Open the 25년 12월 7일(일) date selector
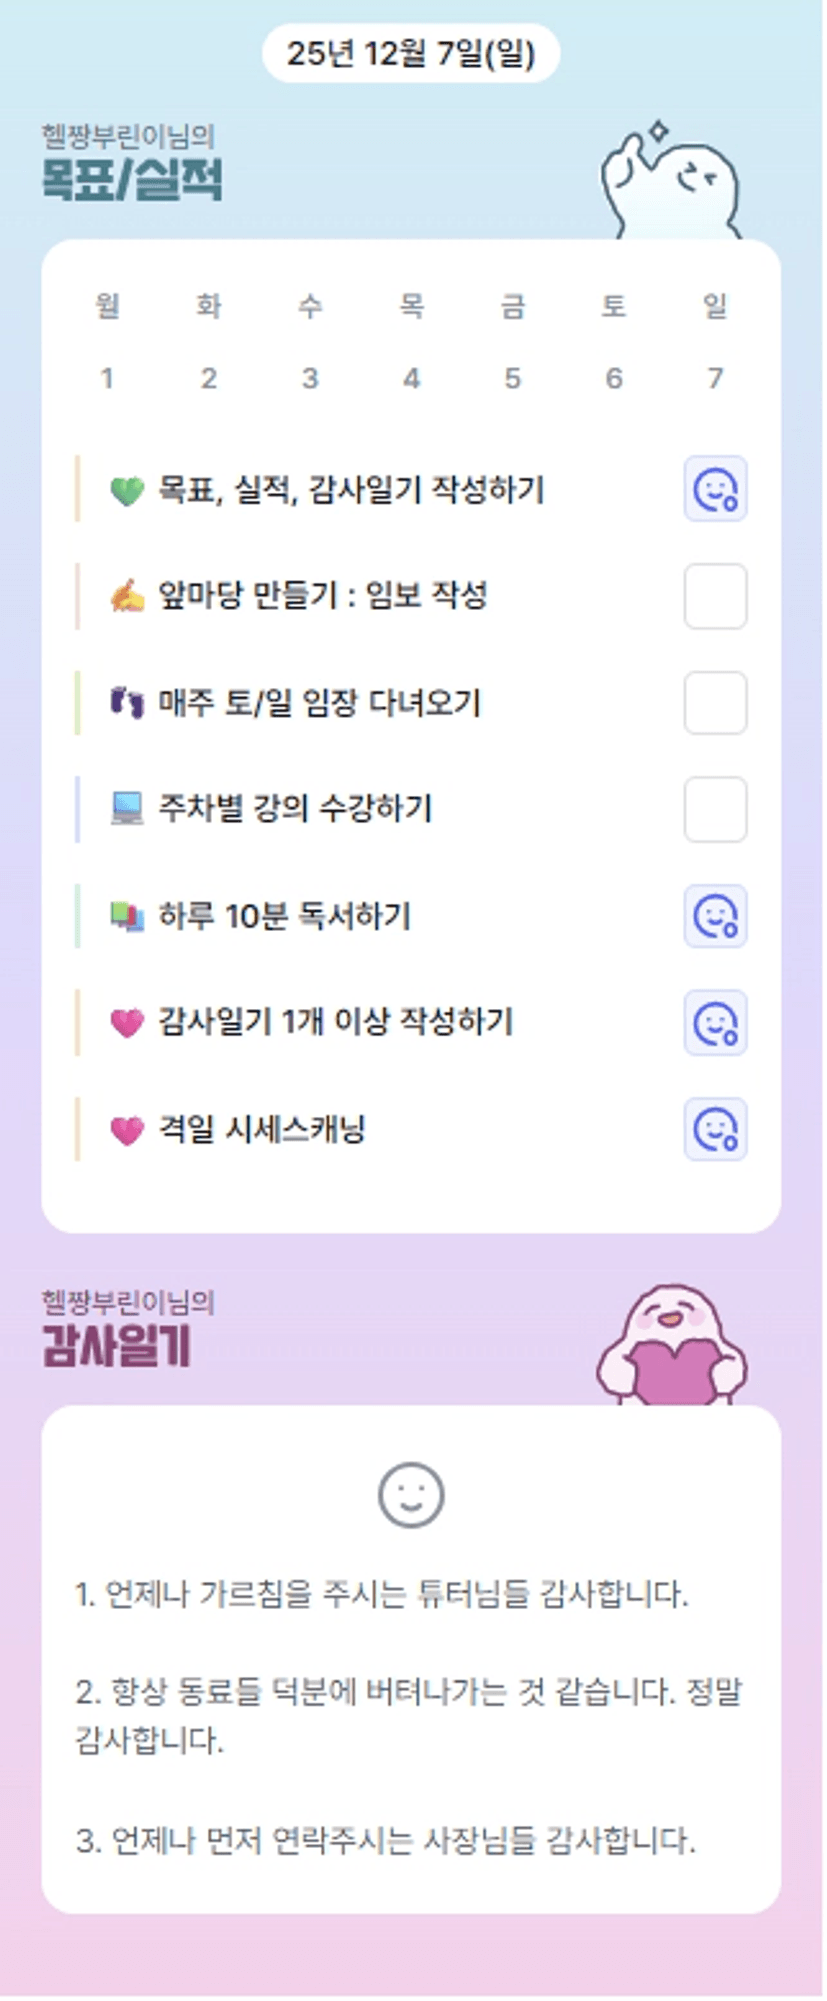This screenshot has height=2001, width=827. pos(411,53)
